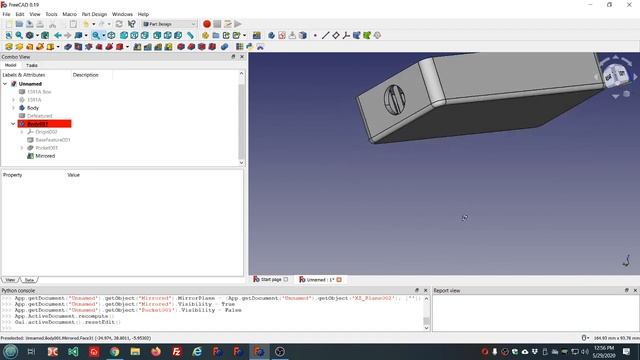Open the Windows menu

click(x=122, y=14)
